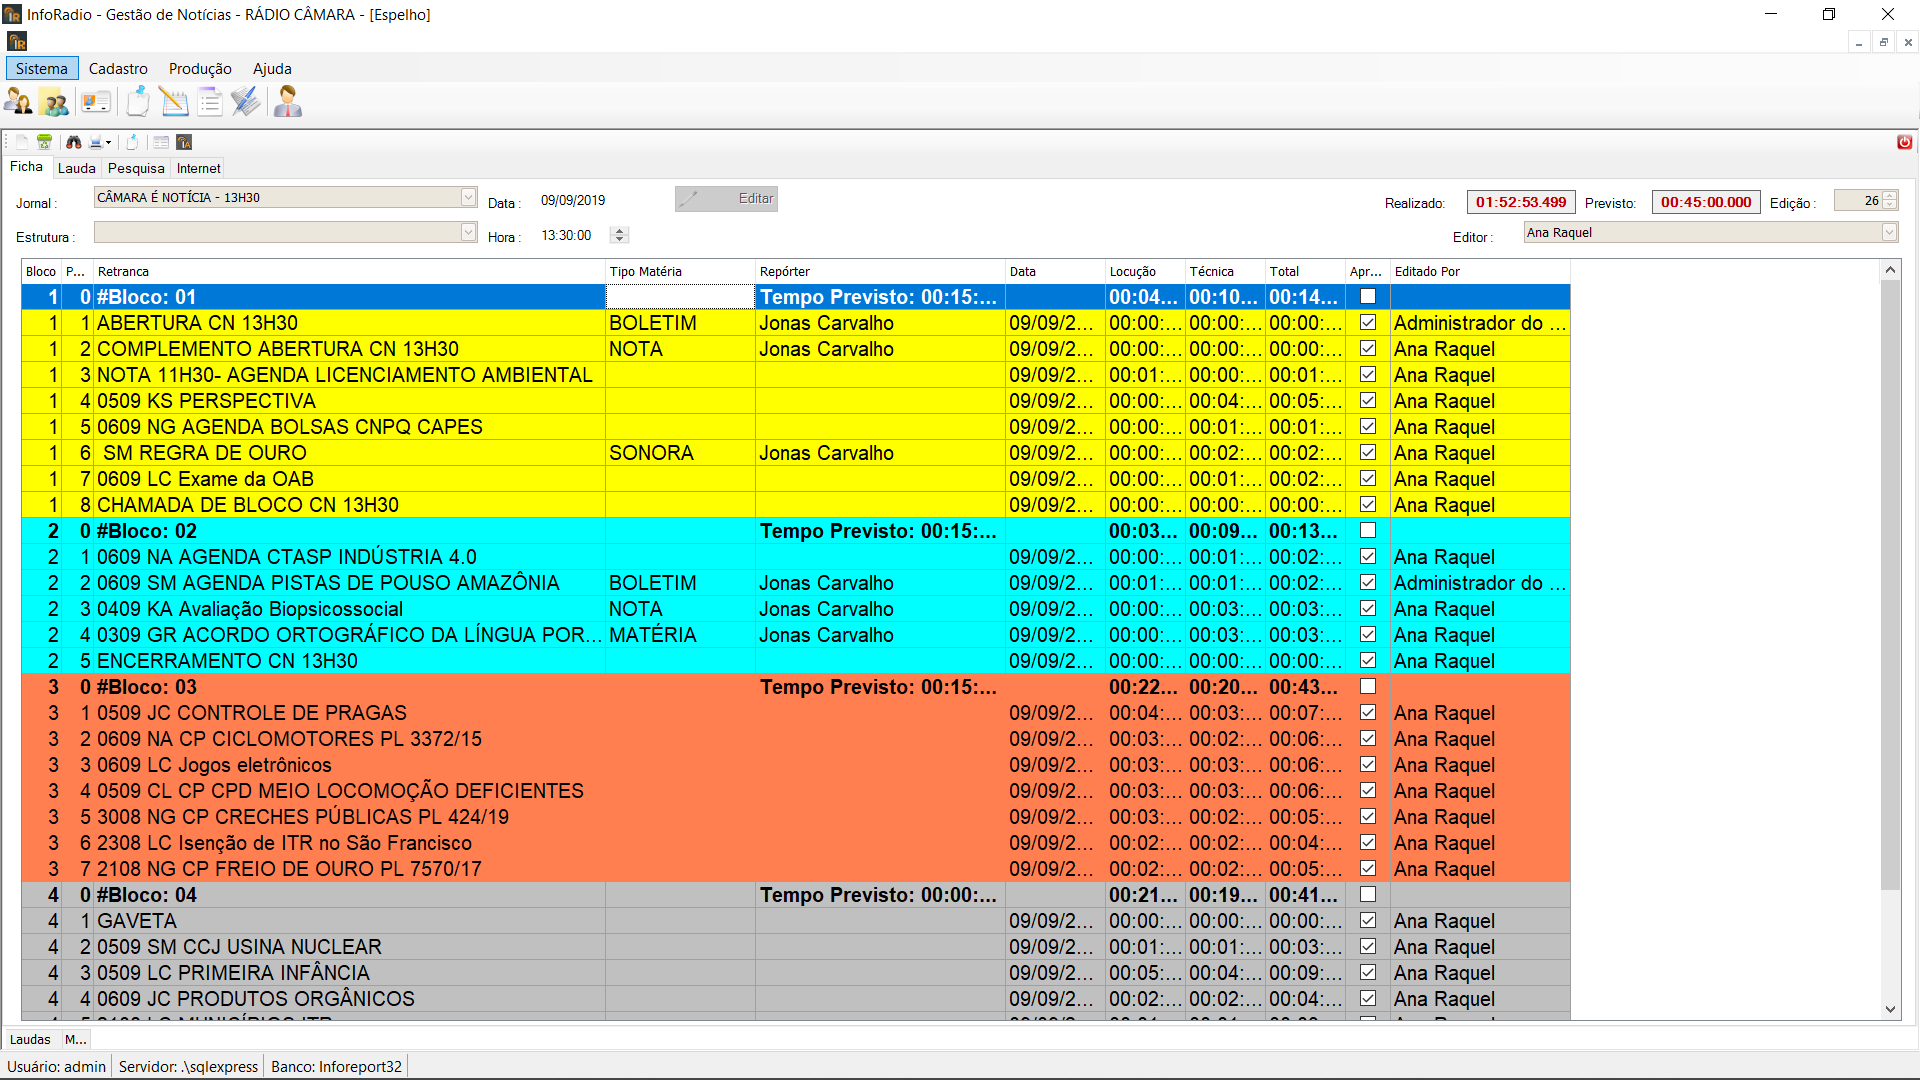Switch to the Internet tab
Image resolution: width=1920 pixels, height=1080 pixels.
pos(199,168)
